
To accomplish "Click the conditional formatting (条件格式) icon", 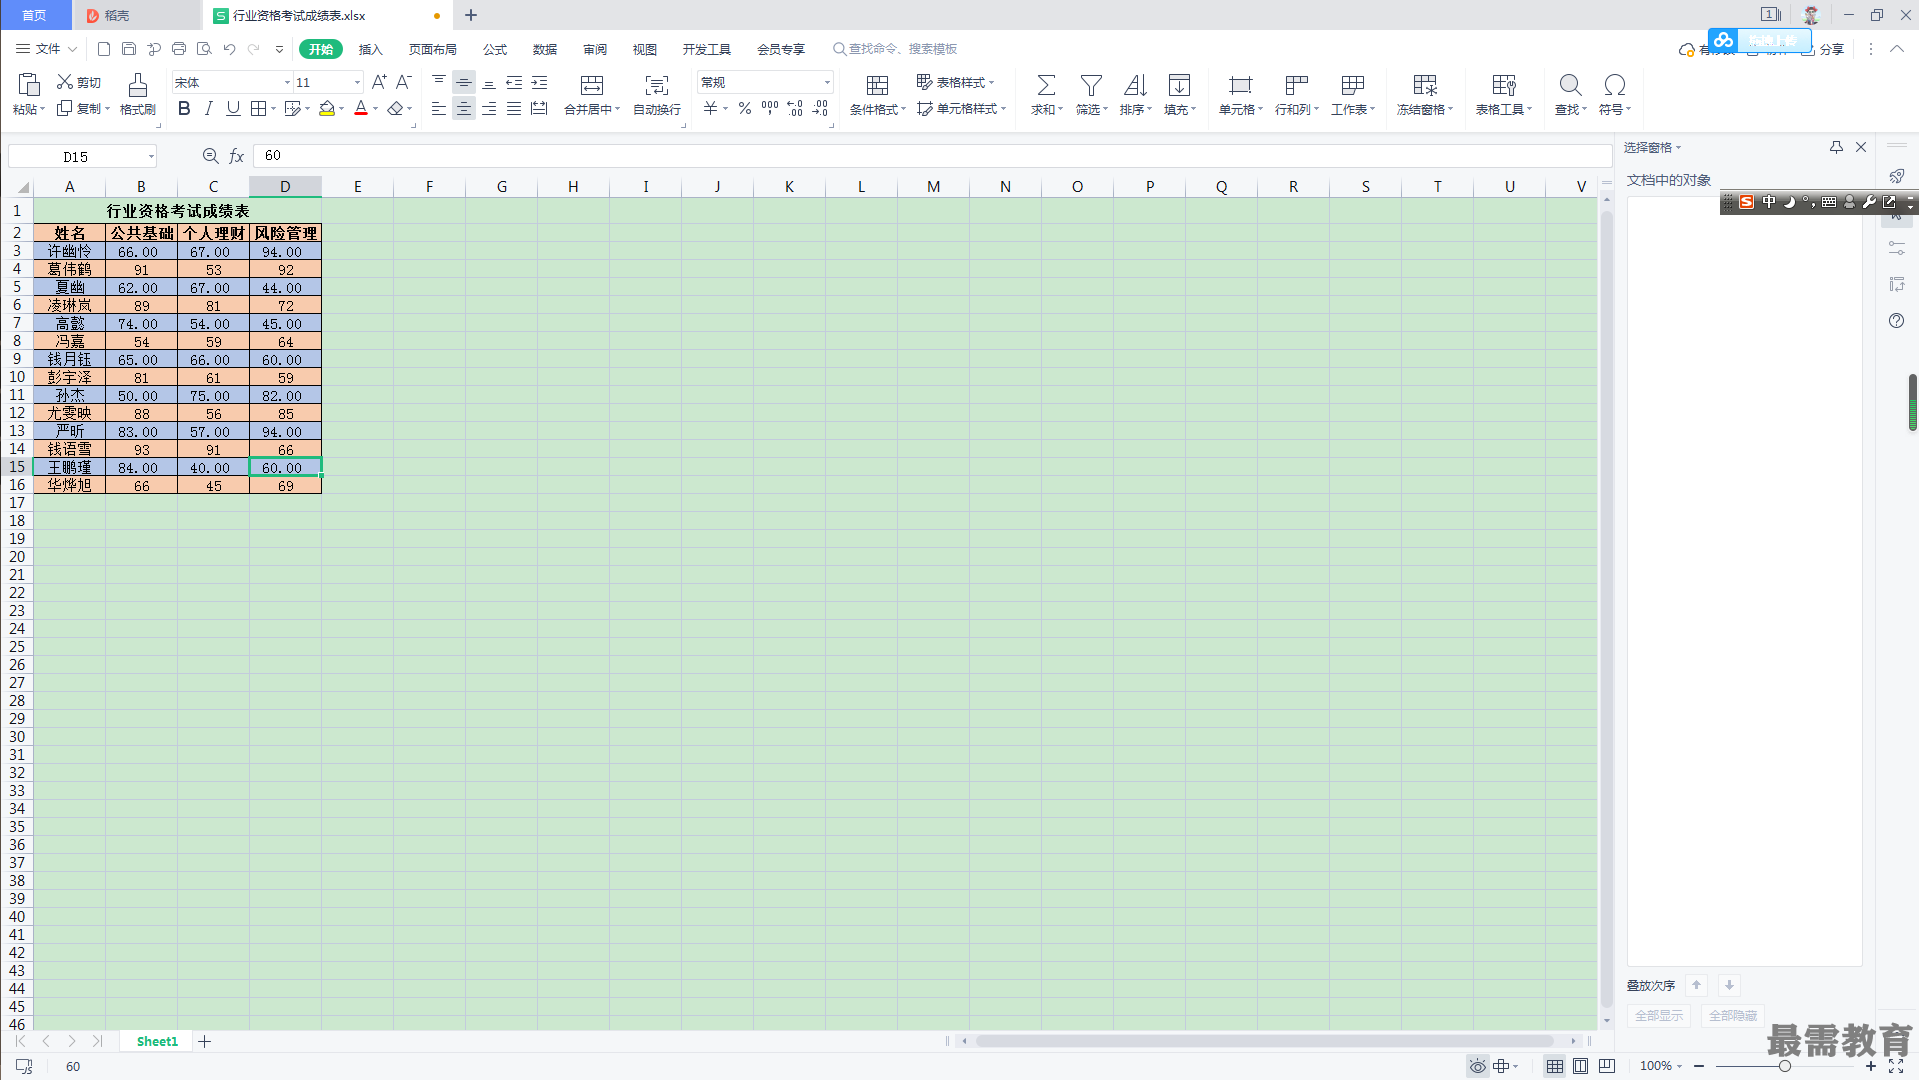I will [x=877, y=85].
